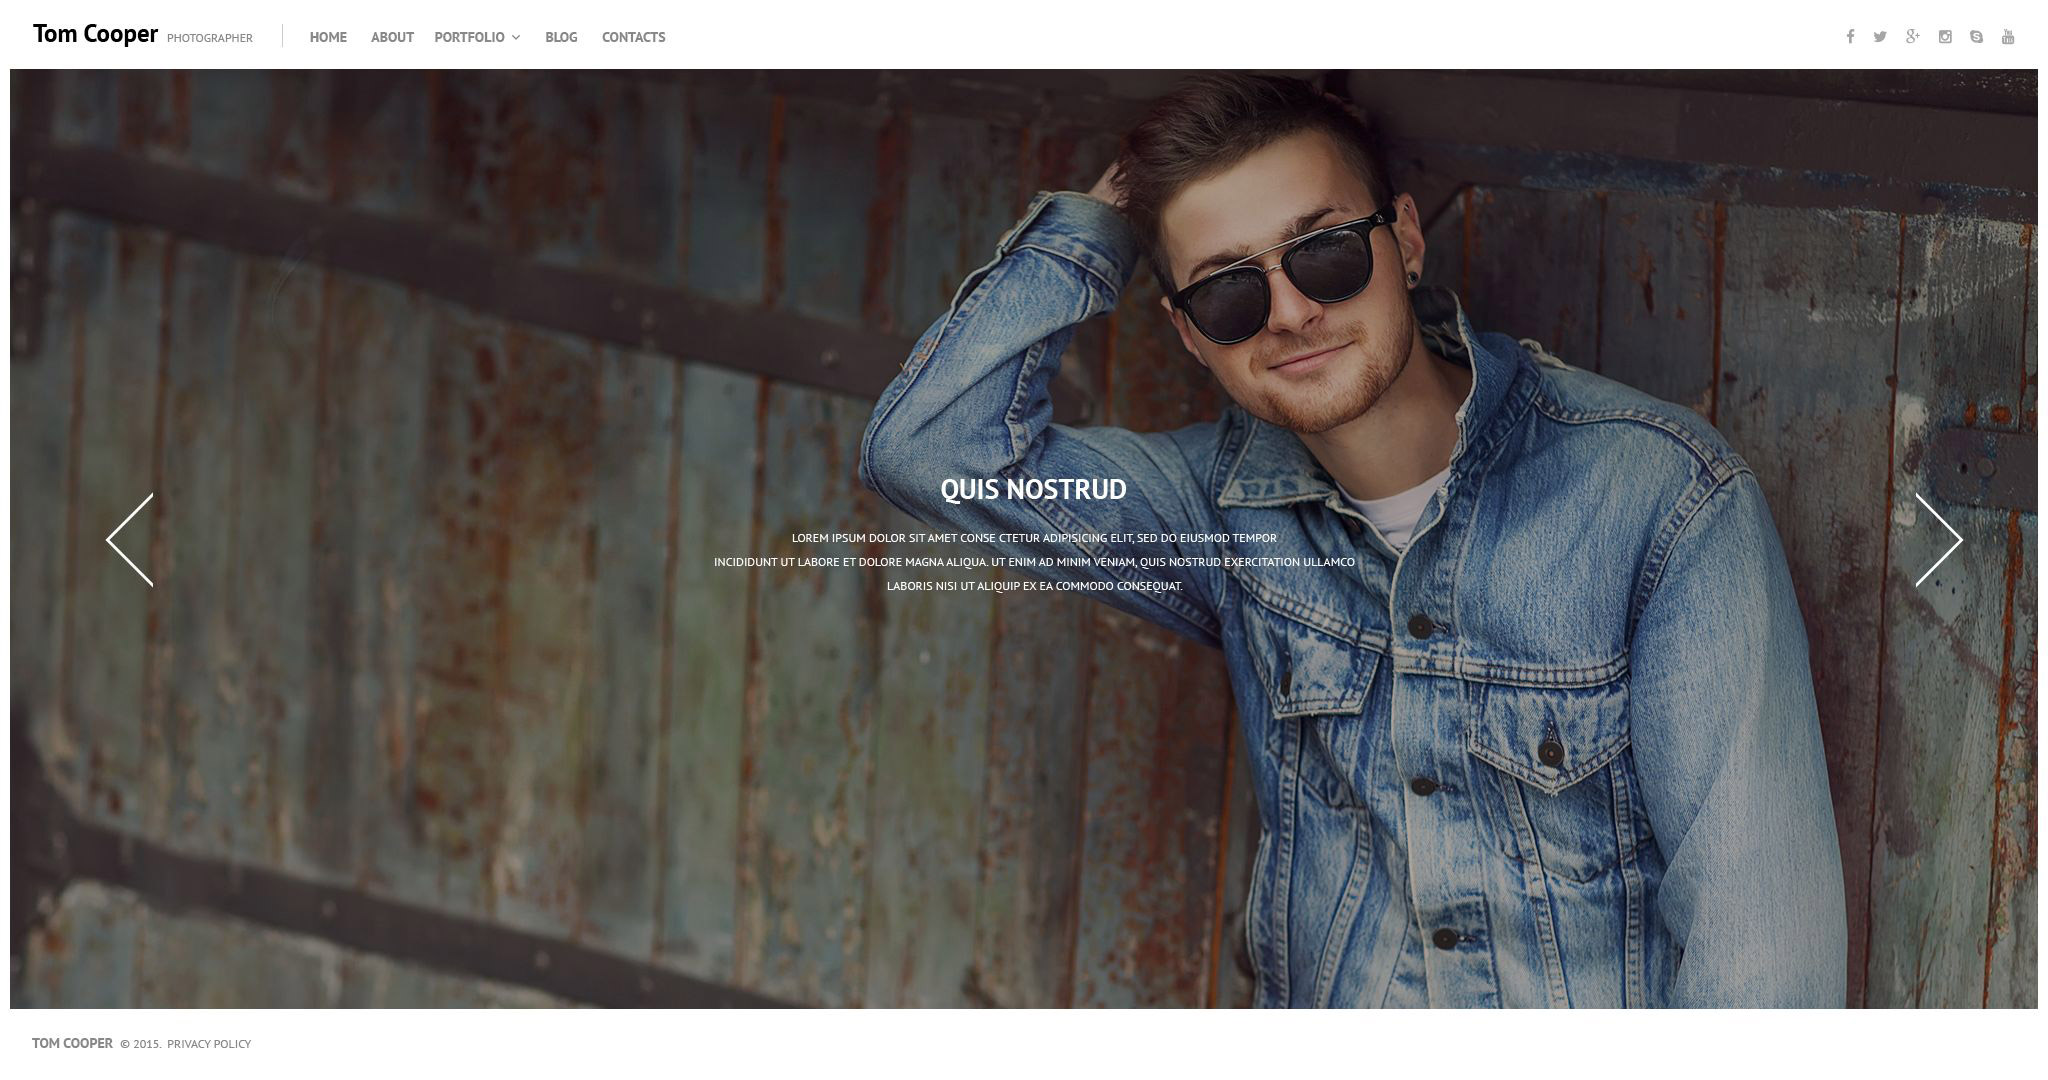Image resolution: width=2048 pixels, height=1080 pixels.
Task: Navigate to next slide using right arrow
Action: (1937, 538)
